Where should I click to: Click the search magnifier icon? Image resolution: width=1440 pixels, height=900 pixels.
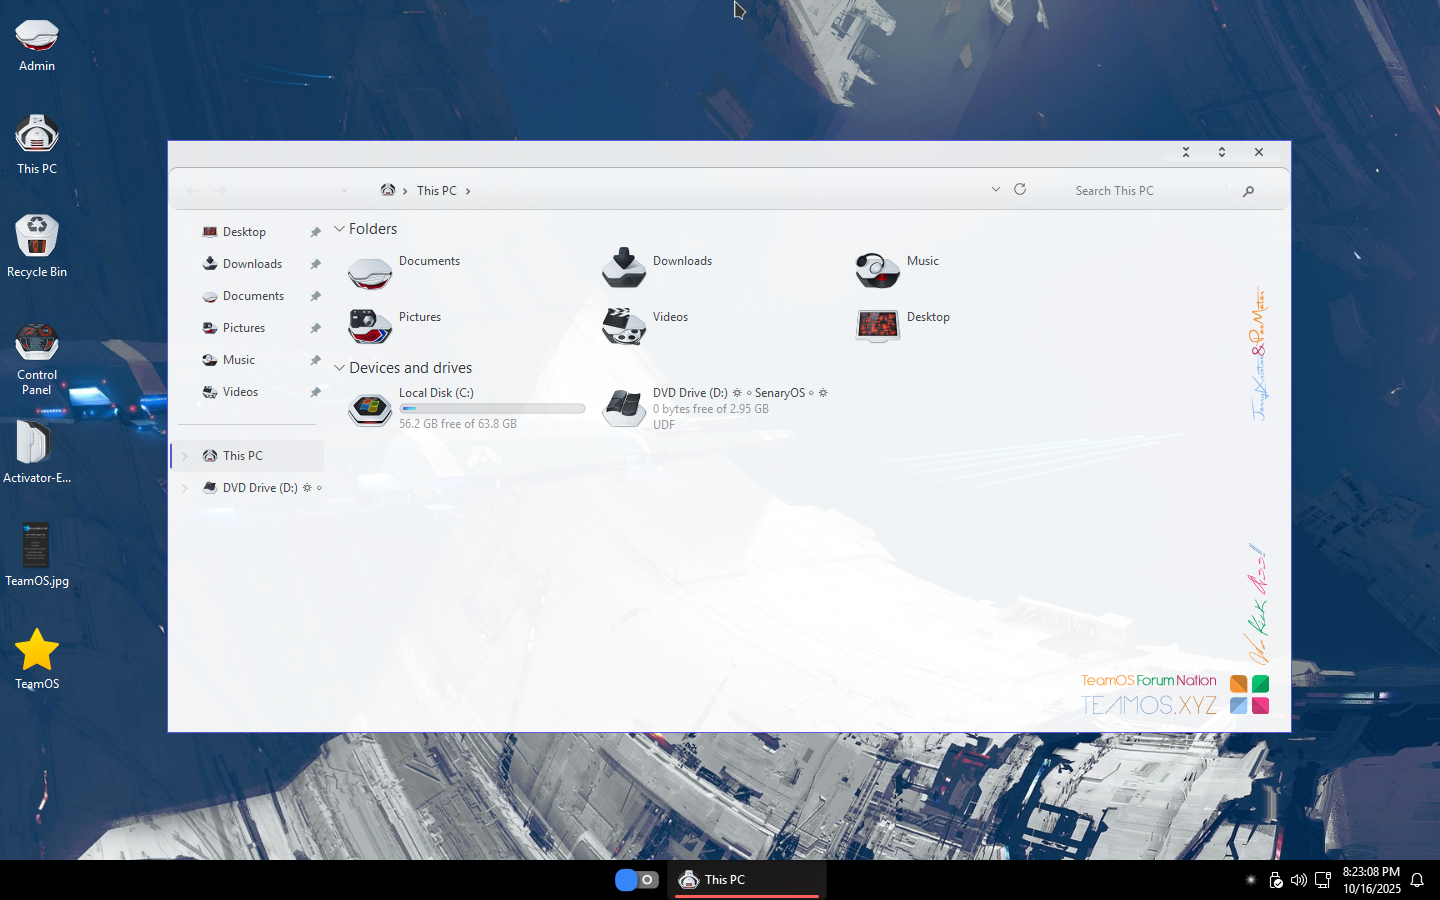click(x=1248, y=191)
